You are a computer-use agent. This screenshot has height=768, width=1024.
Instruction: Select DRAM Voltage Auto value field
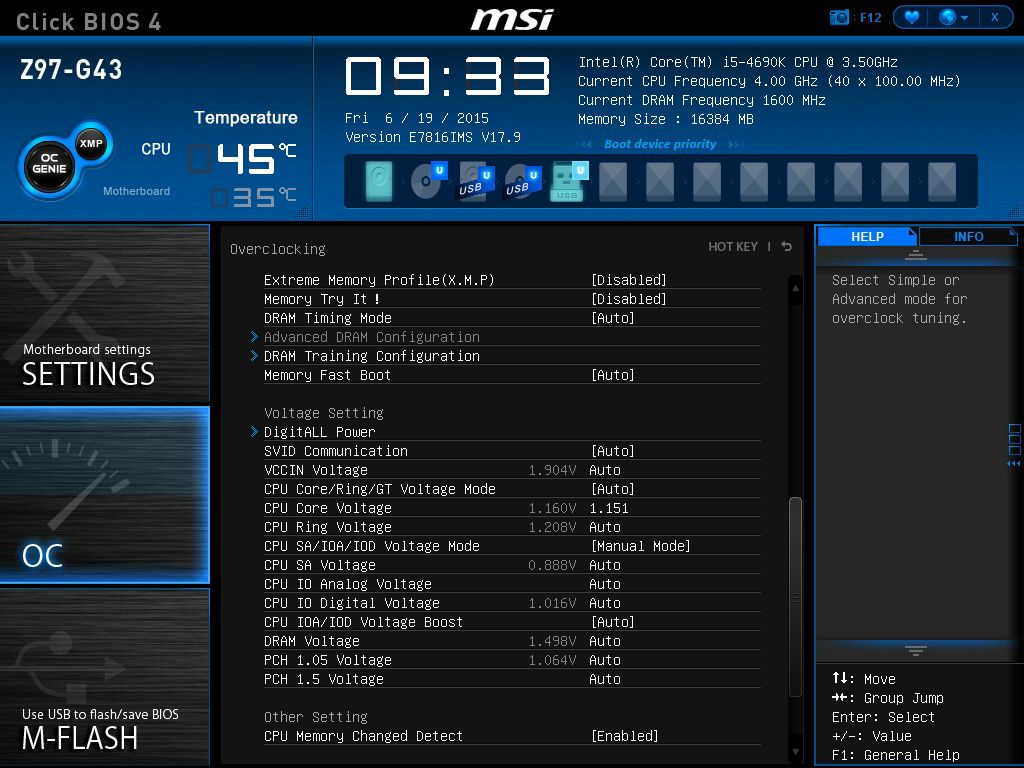[x=605, y=640]
